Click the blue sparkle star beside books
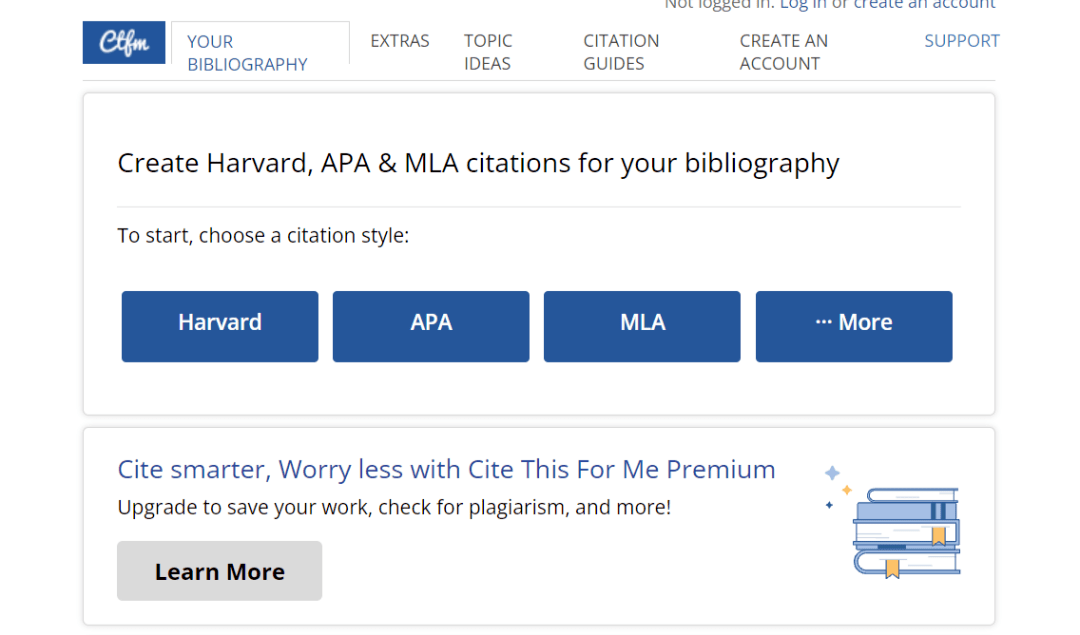Image resolution: width=1080 pixels, height=635 pixels. point(832,472)
